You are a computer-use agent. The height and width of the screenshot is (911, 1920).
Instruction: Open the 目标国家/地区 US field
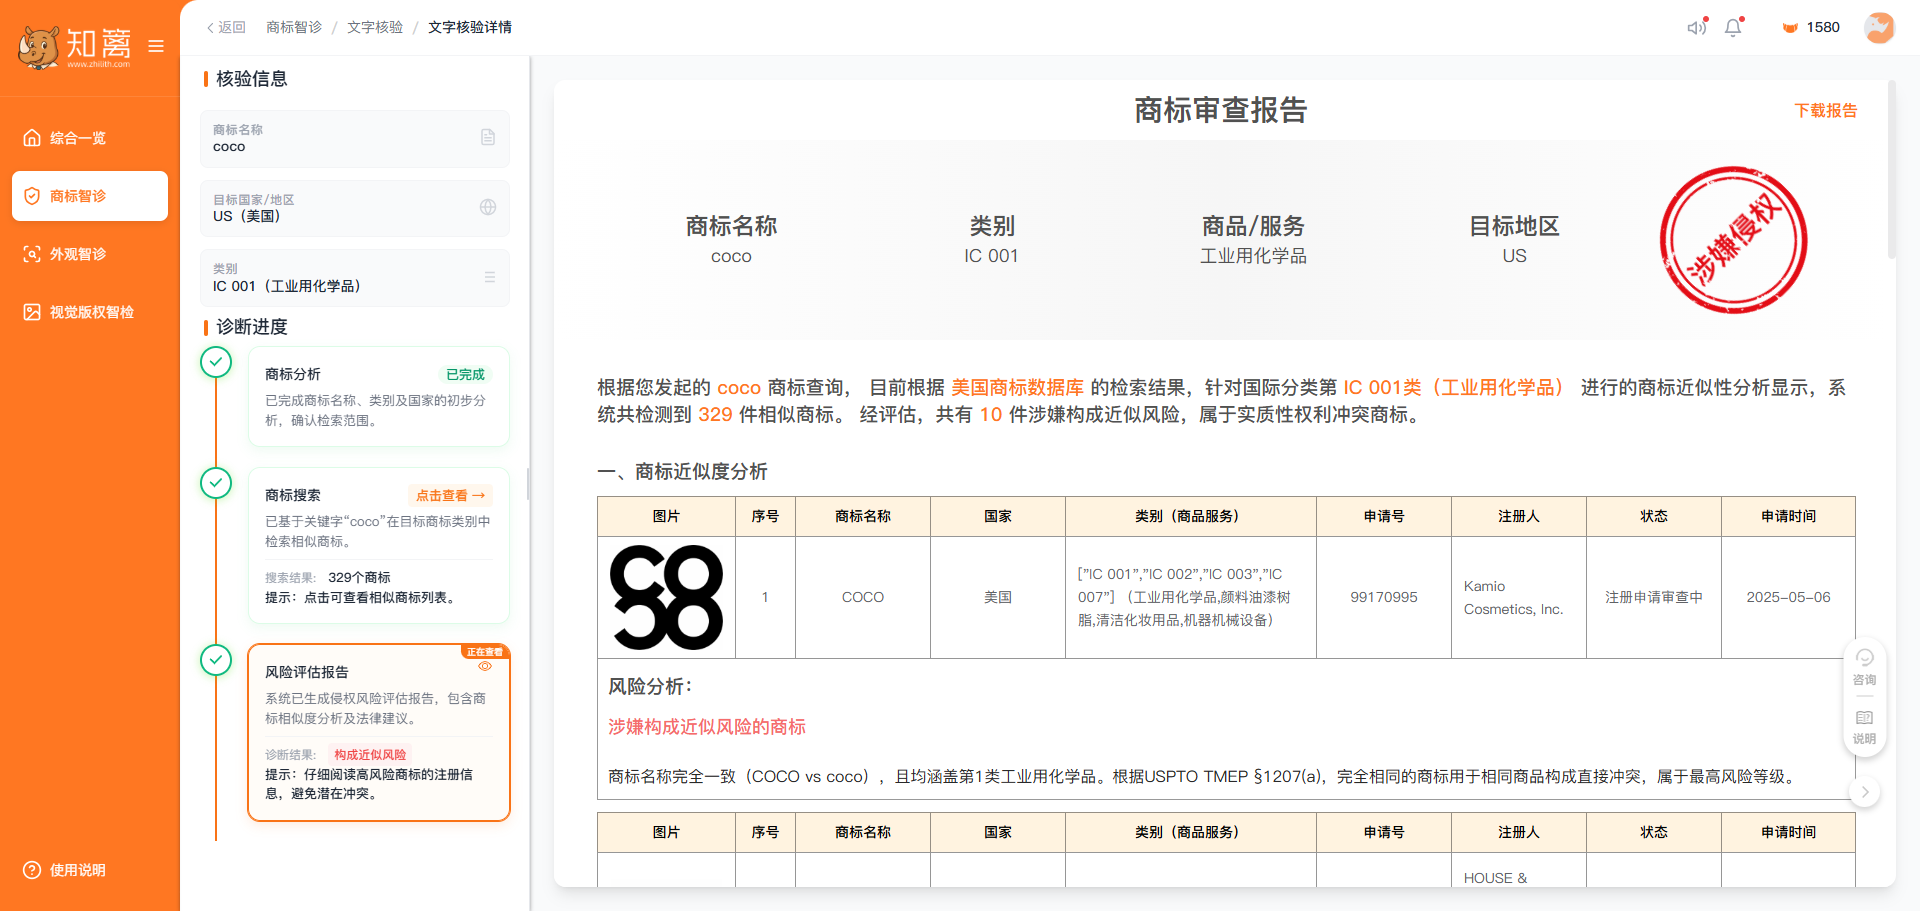[x=355, y=208]
